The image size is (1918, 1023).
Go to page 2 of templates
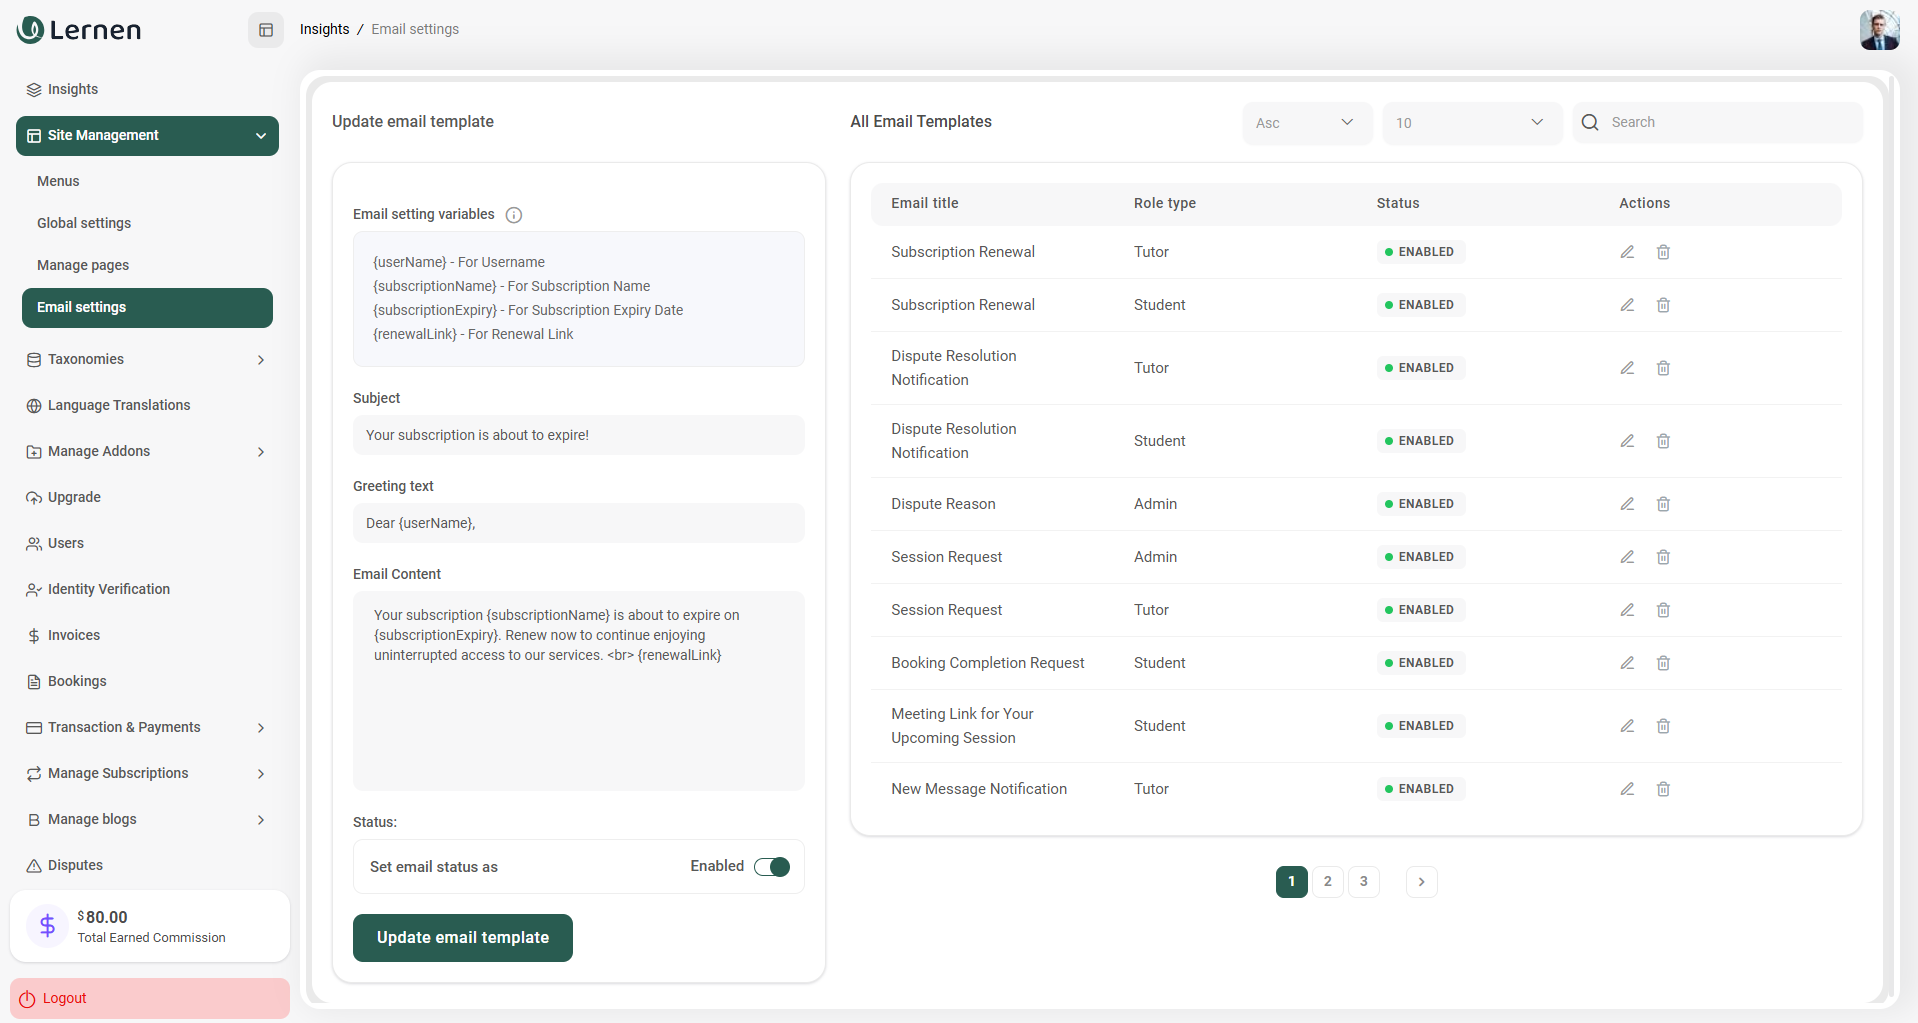(x=1327, y=882)
